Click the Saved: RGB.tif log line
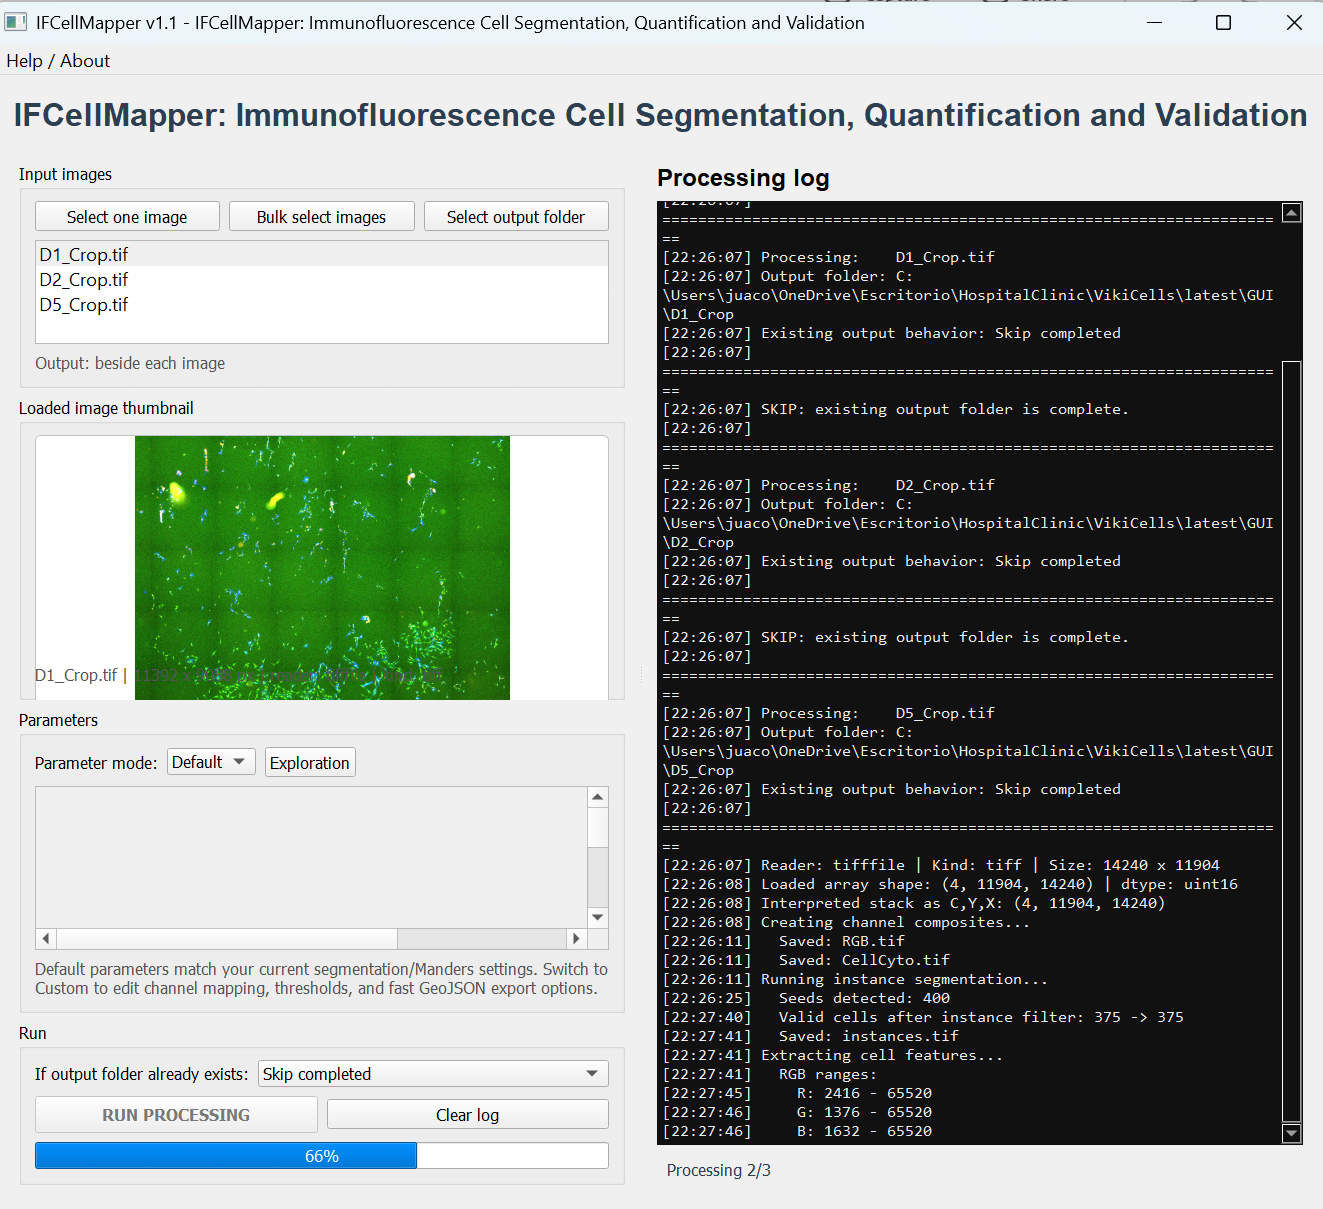 783,941
